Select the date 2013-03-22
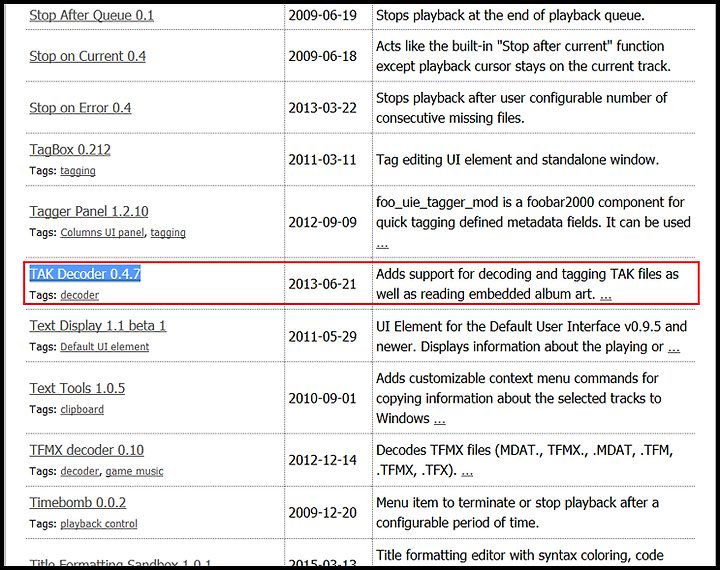Screen dimensions: 720x570 322,108
